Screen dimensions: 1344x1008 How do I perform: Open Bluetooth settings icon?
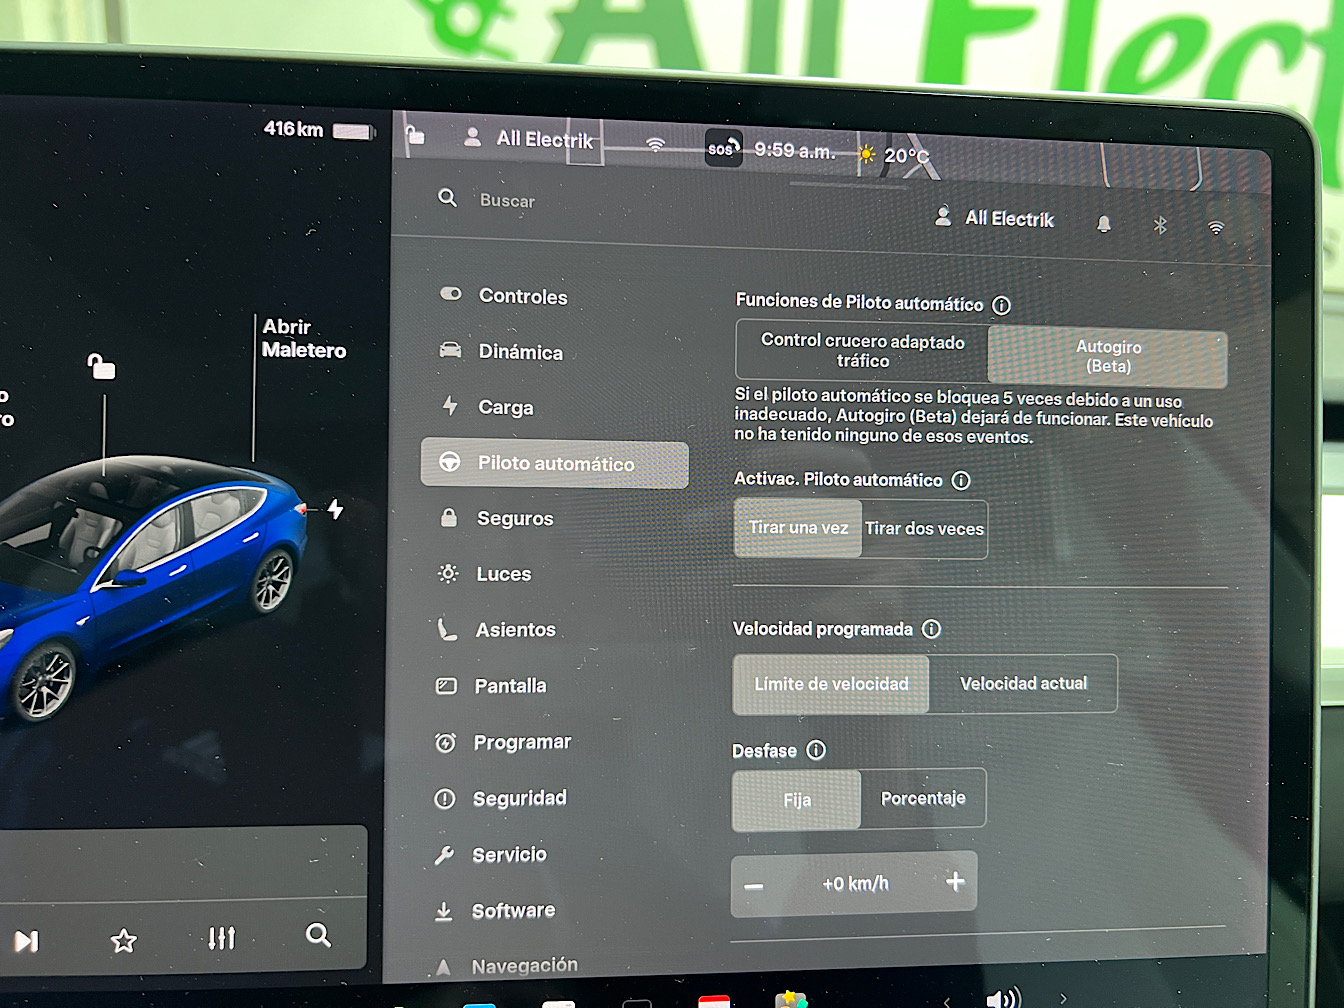point(1160,226)
